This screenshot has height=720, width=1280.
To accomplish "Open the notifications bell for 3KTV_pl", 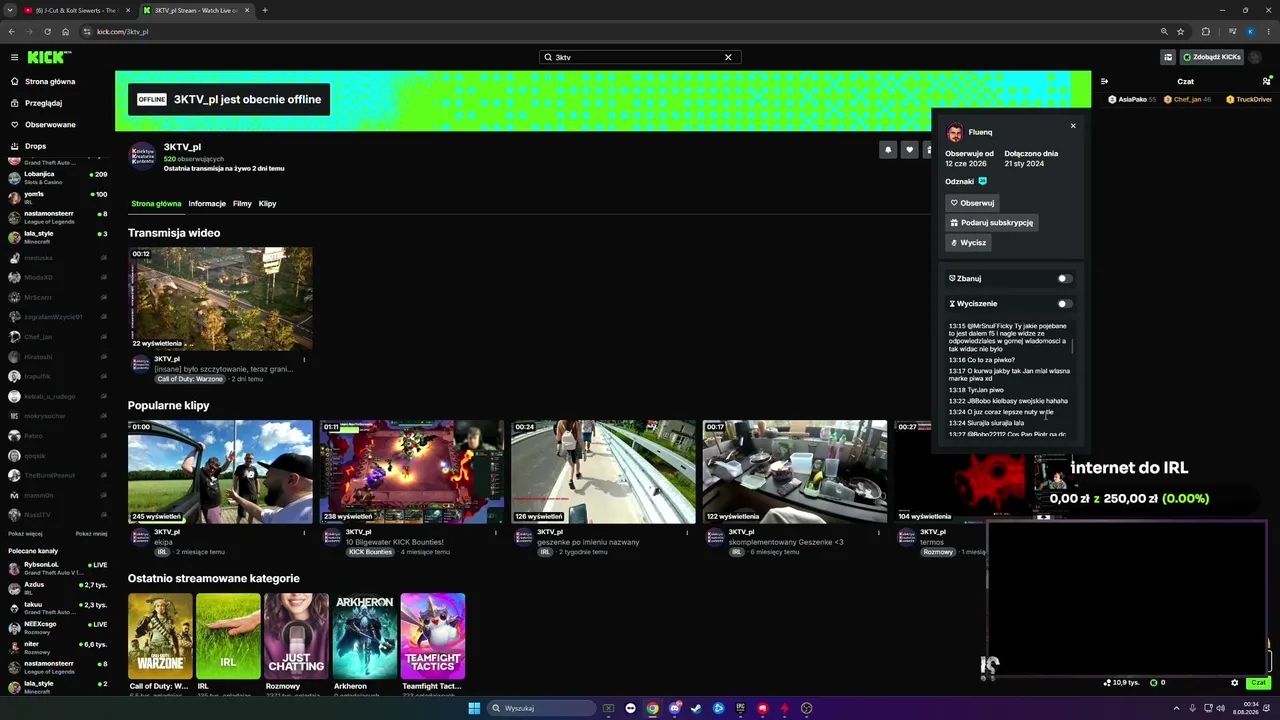I will 887,150.
